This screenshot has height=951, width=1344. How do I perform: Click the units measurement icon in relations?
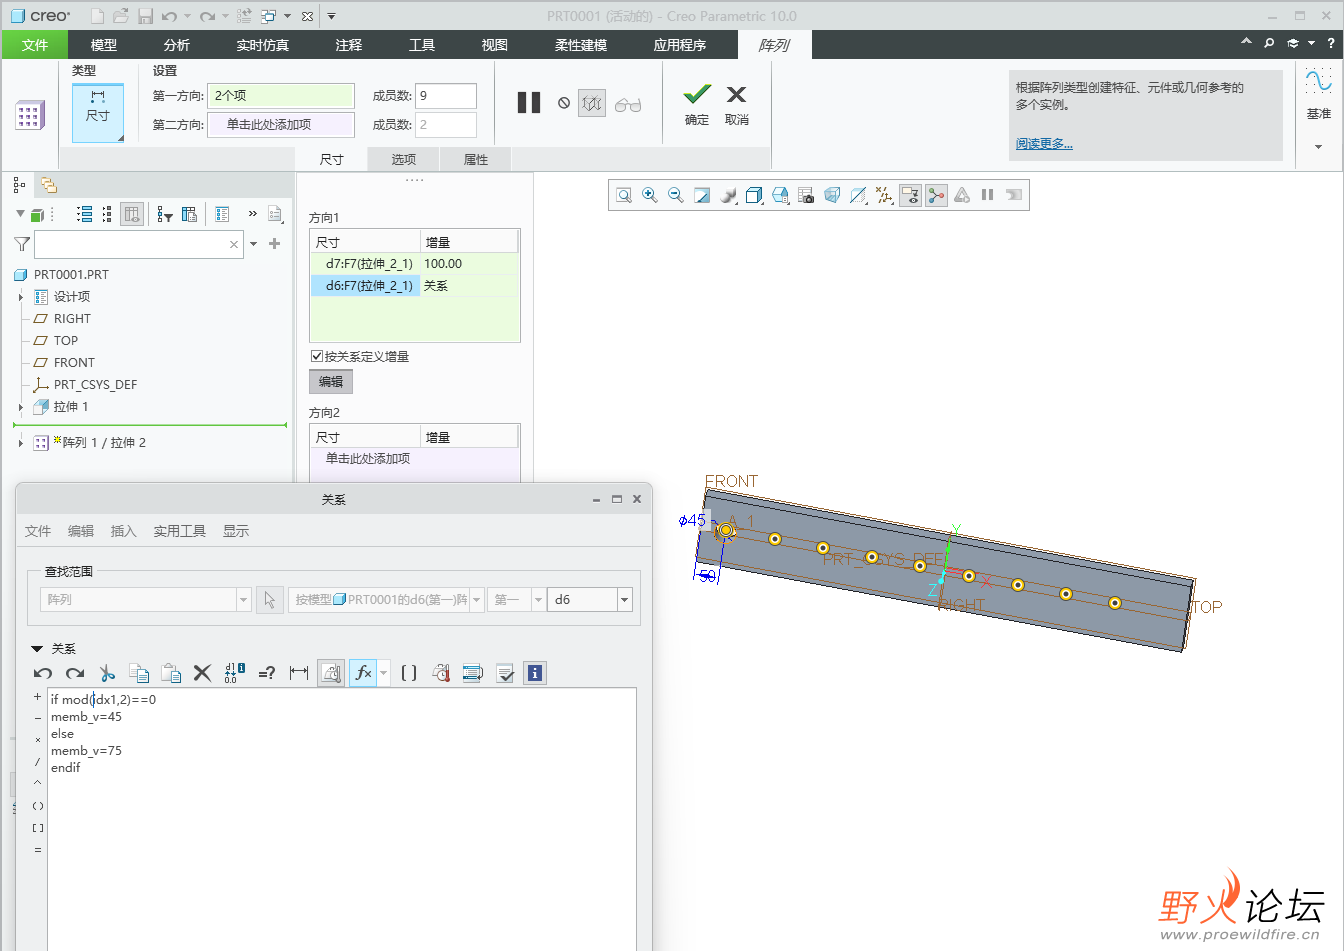click(x=441, y=673)
